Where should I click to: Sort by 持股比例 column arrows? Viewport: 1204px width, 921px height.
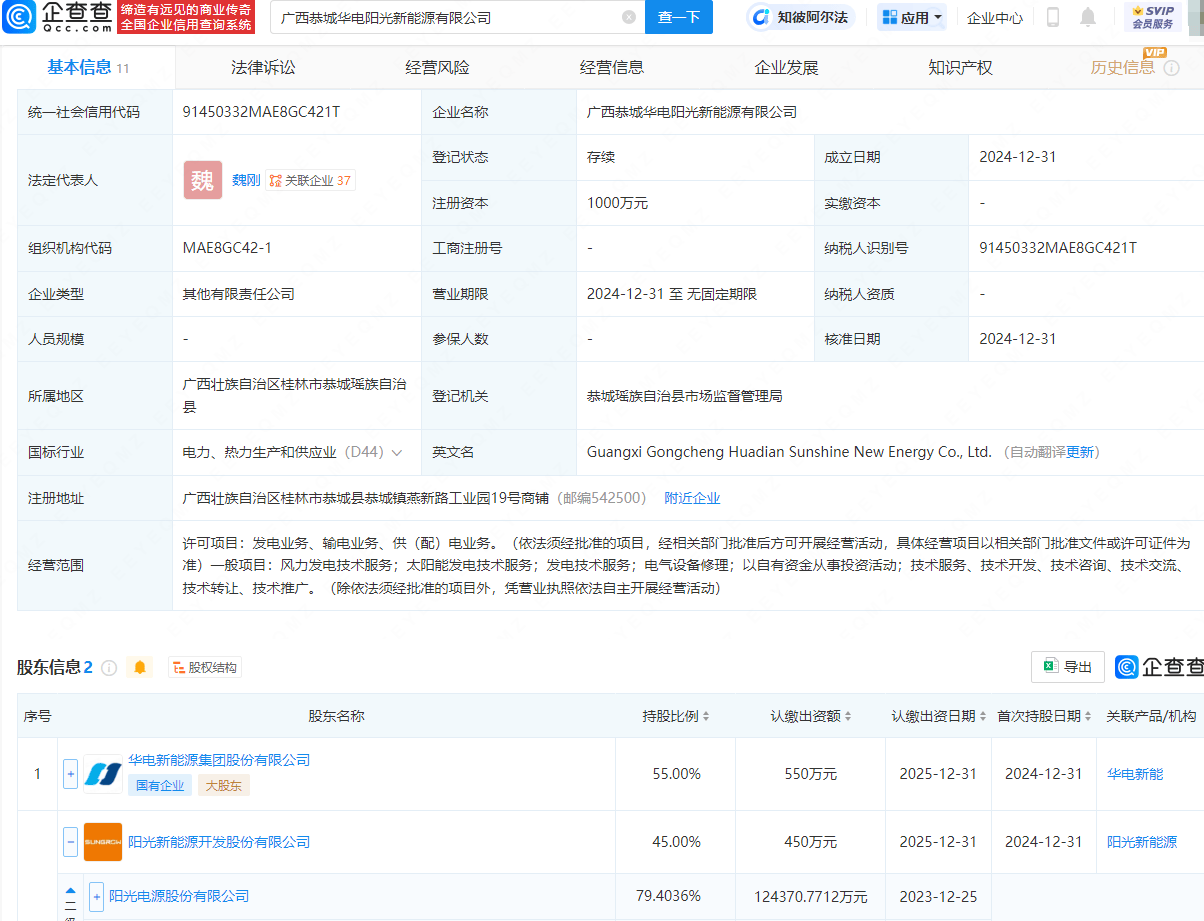point(706,716)
